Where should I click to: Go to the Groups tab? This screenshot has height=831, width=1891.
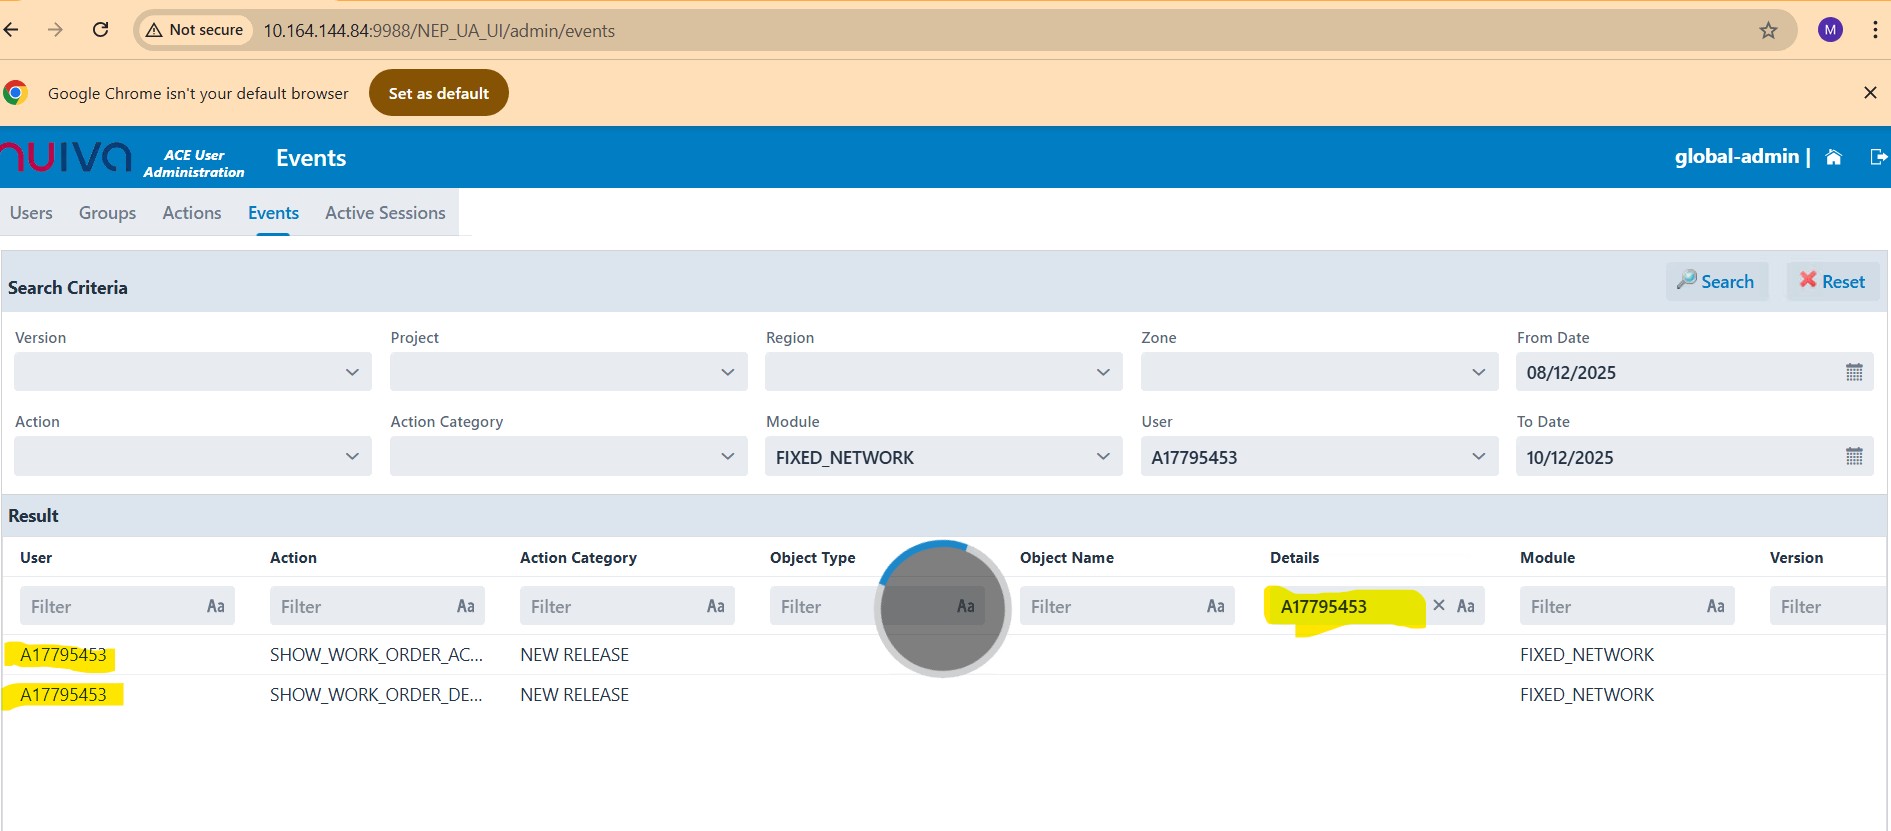[107, 213]
